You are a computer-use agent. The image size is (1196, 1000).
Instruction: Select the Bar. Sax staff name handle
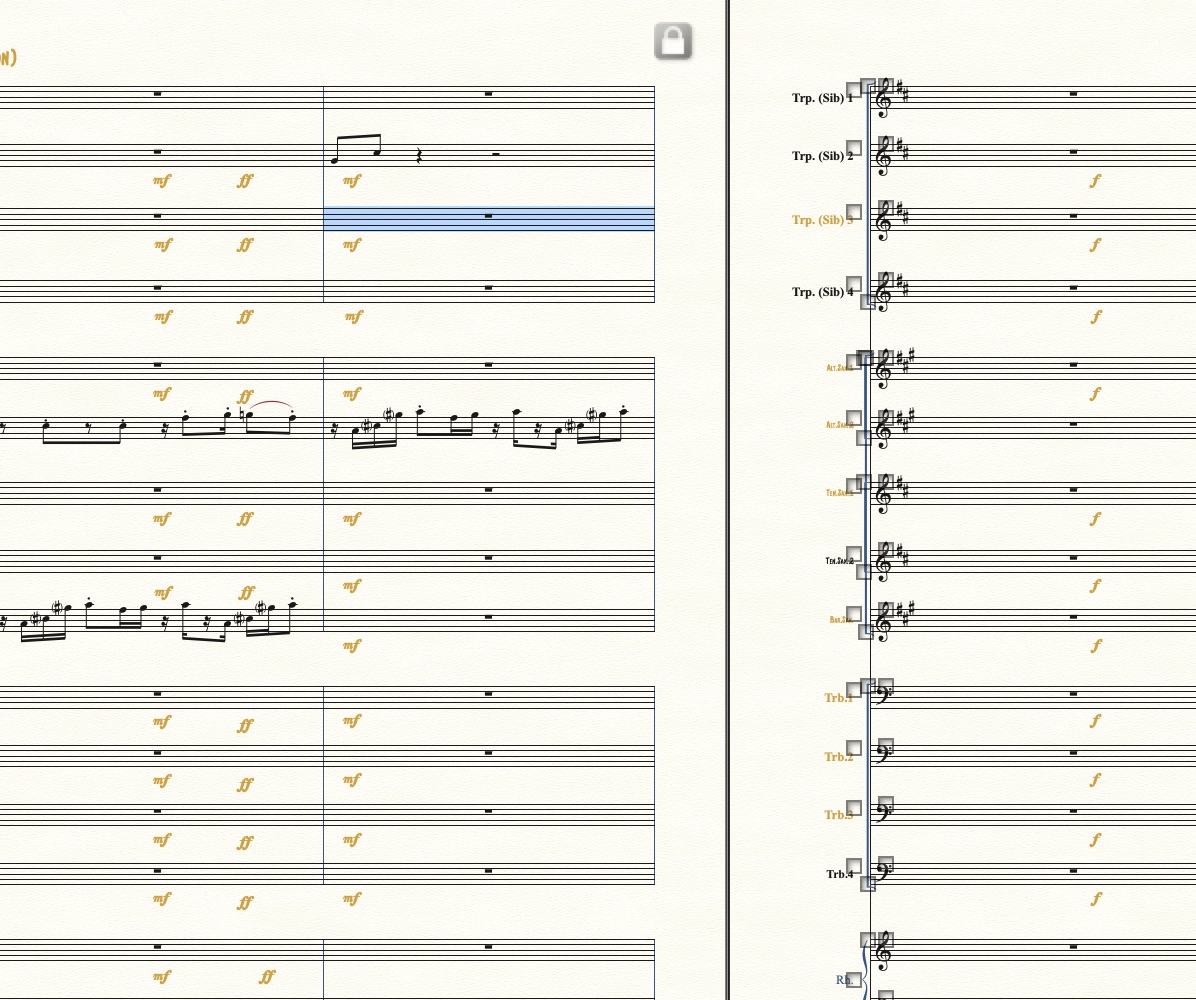854,614
